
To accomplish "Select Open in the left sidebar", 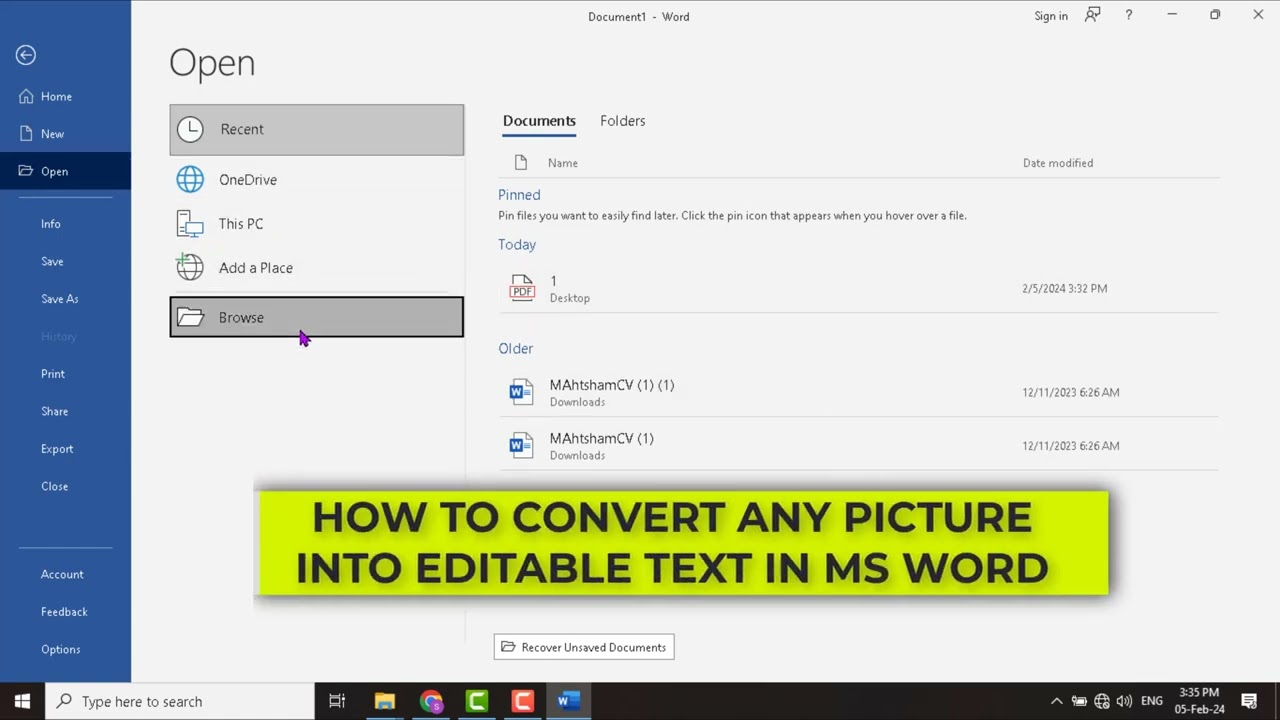I will pos(65,171).
